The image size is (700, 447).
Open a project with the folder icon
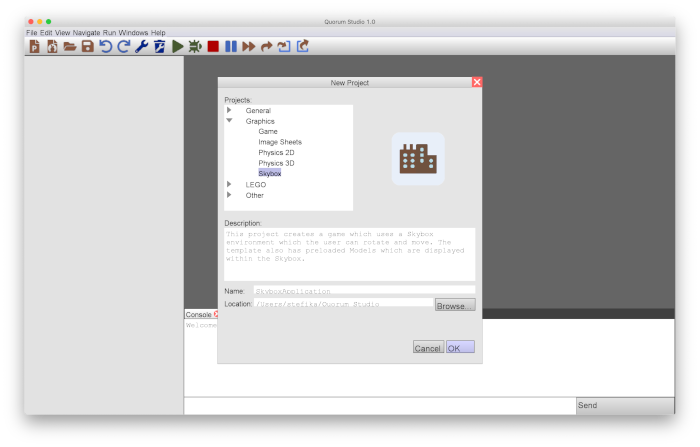pyautogui.click(x=70, y=46)
